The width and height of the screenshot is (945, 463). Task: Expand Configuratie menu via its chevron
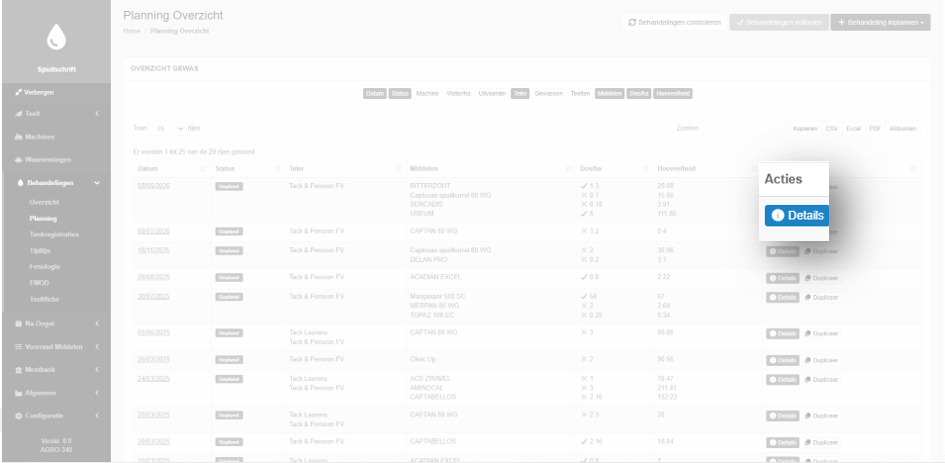coord(97,416)
